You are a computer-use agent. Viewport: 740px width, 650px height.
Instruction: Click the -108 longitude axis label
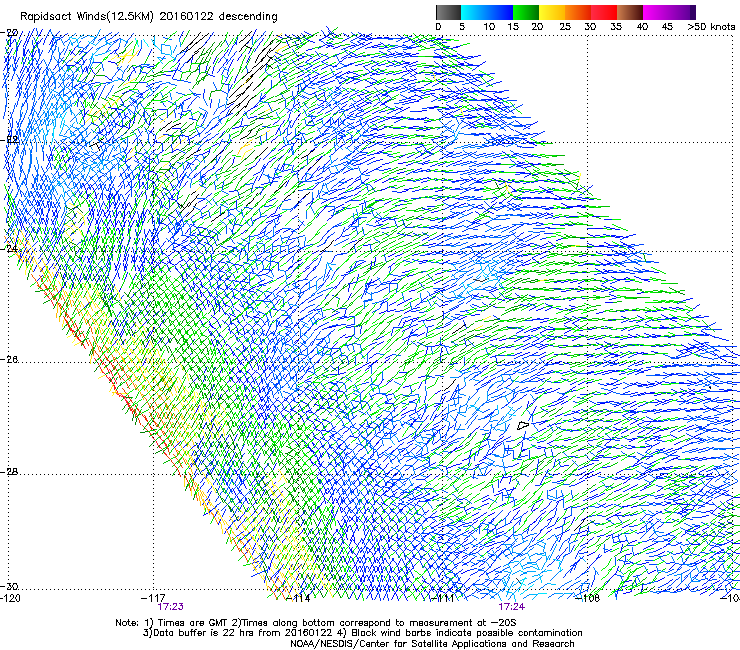click(x=588, y=598)
